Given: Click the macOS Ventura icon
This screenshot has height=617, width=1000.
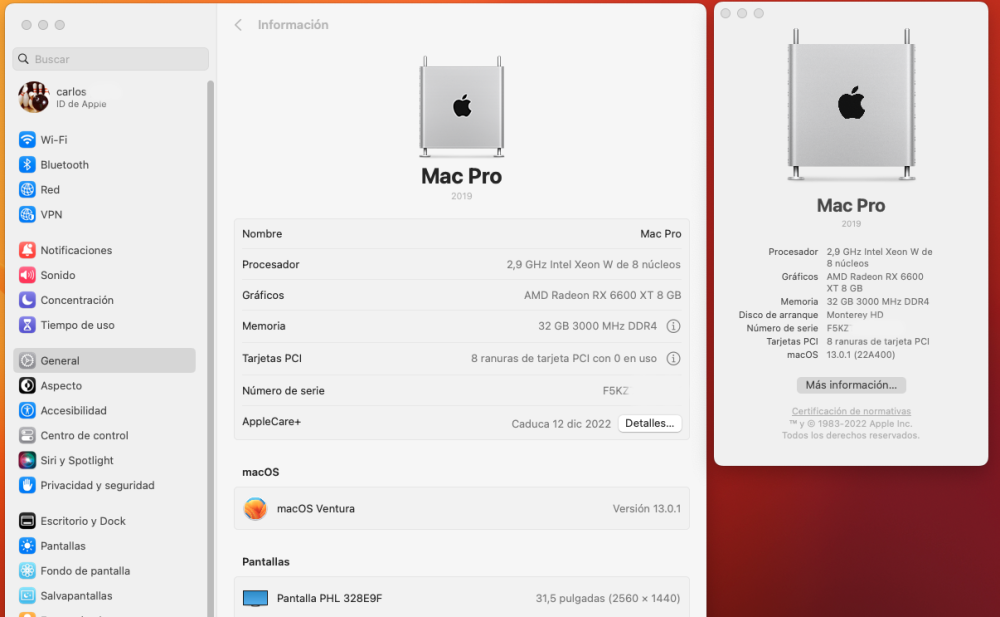Looking at the screenshot, I should point(255,508).
